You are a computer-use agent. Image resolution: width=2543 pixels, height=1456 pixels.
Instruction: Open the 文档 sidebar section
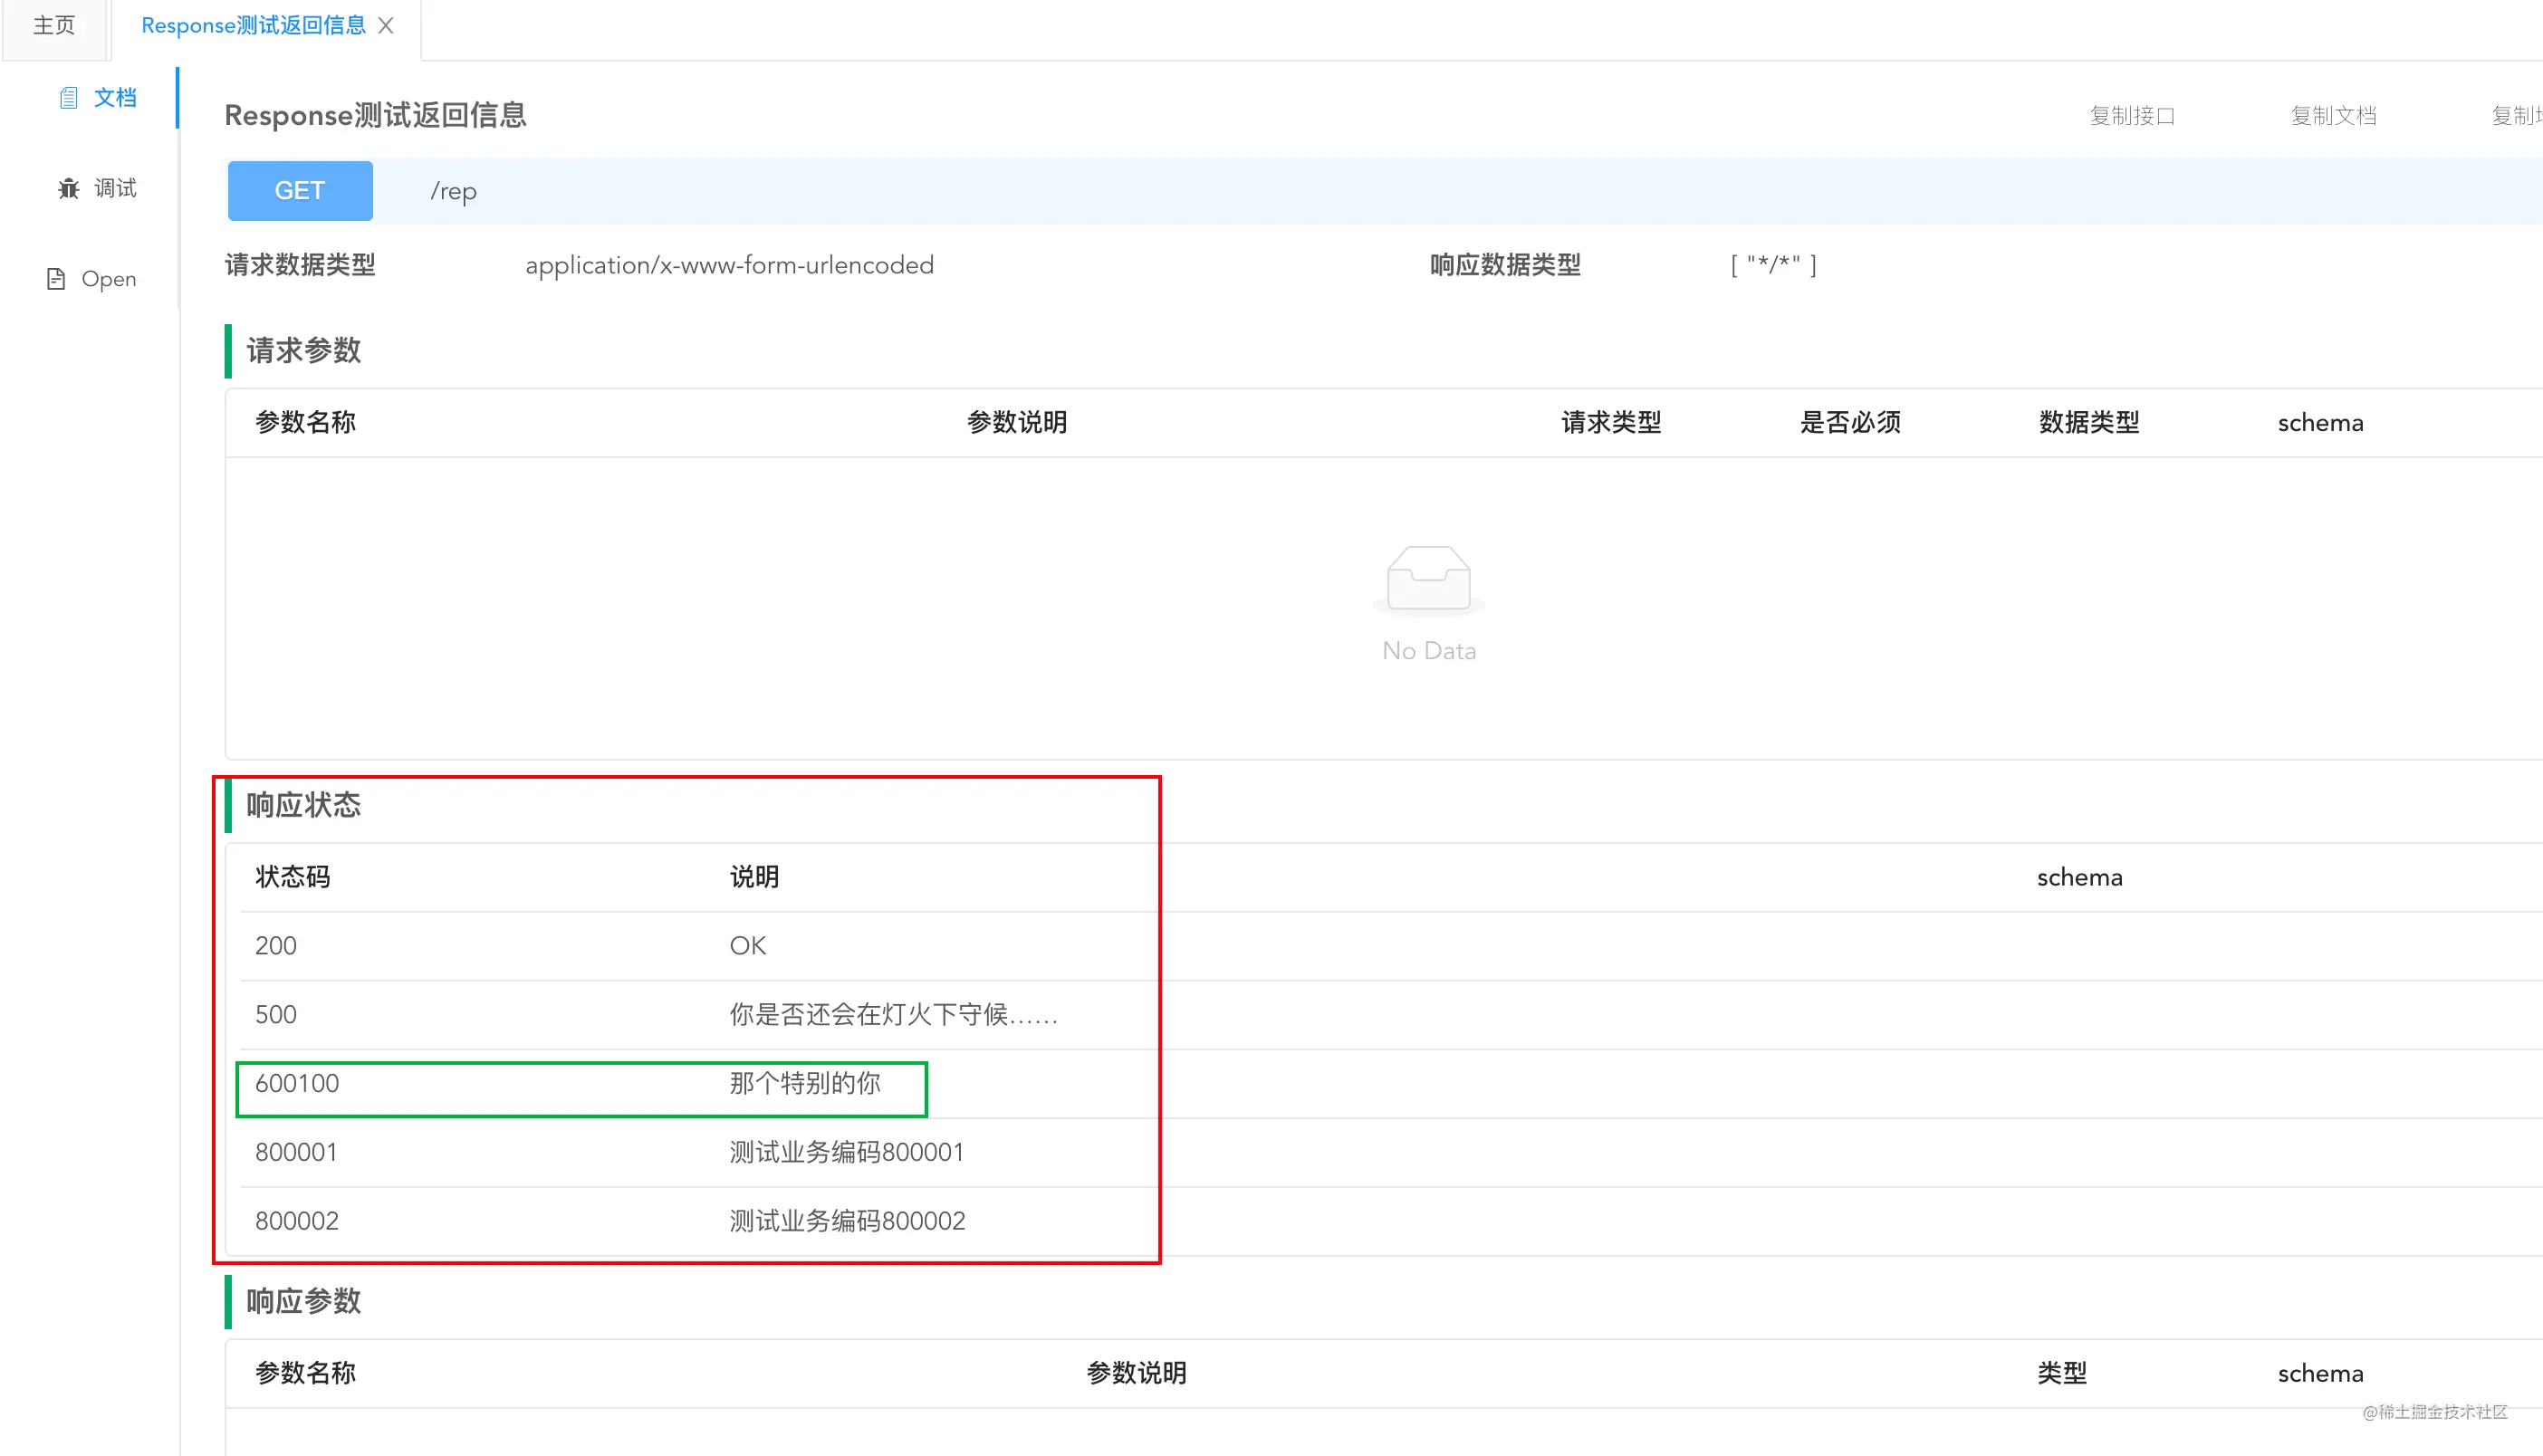tap(97, 98)
